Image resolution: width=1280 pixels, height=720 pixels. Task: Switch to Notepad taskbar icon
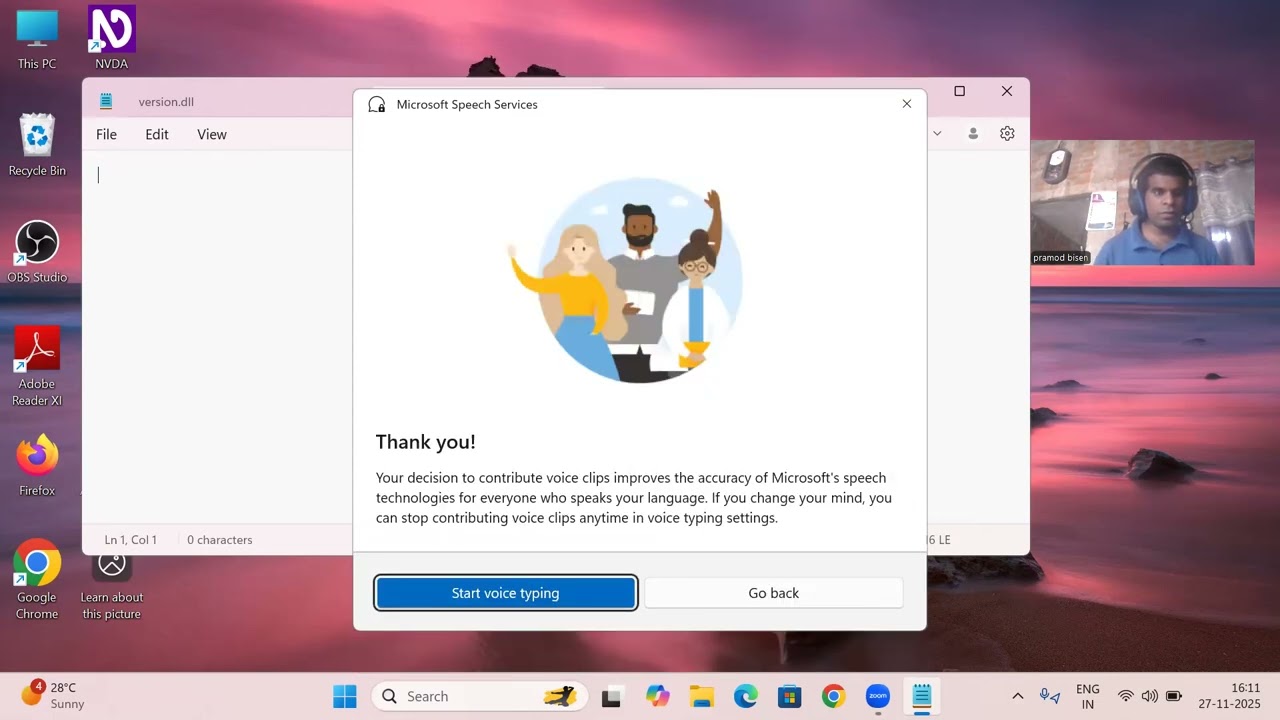click(921, 696)
